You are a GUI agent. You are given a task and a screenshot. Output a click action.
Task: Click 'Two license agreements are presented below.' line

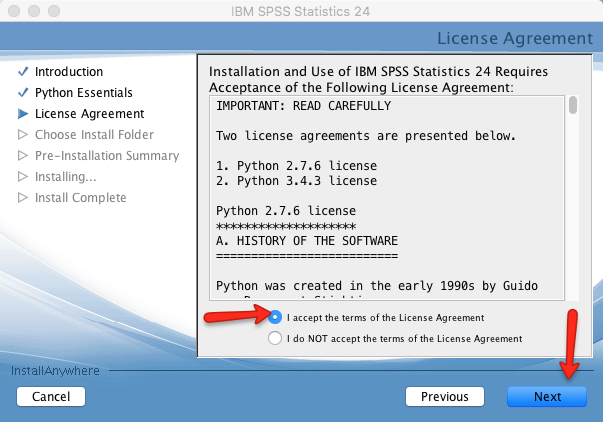tap(366, 136)
